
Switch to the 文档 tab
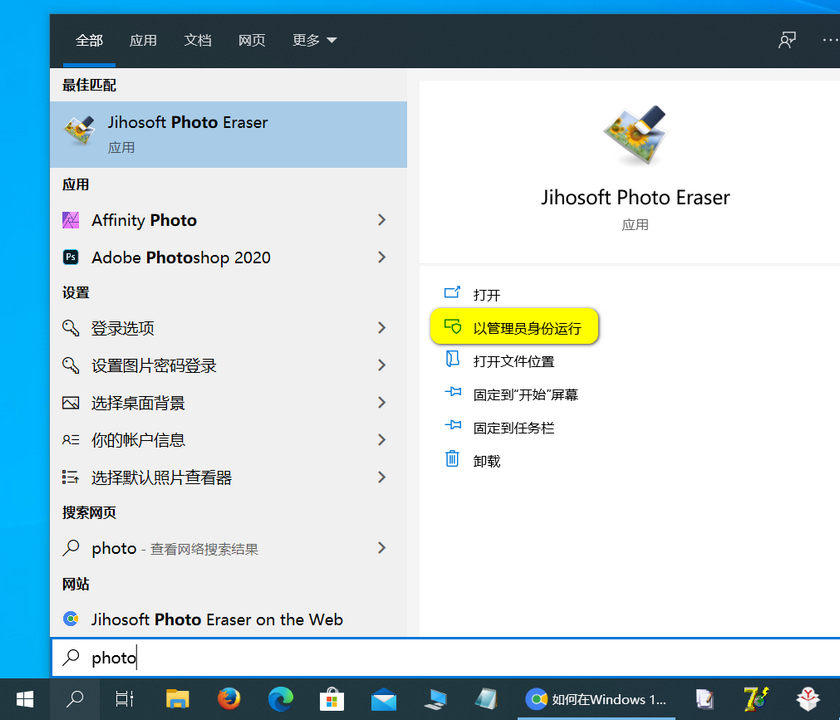click(198, 40)
